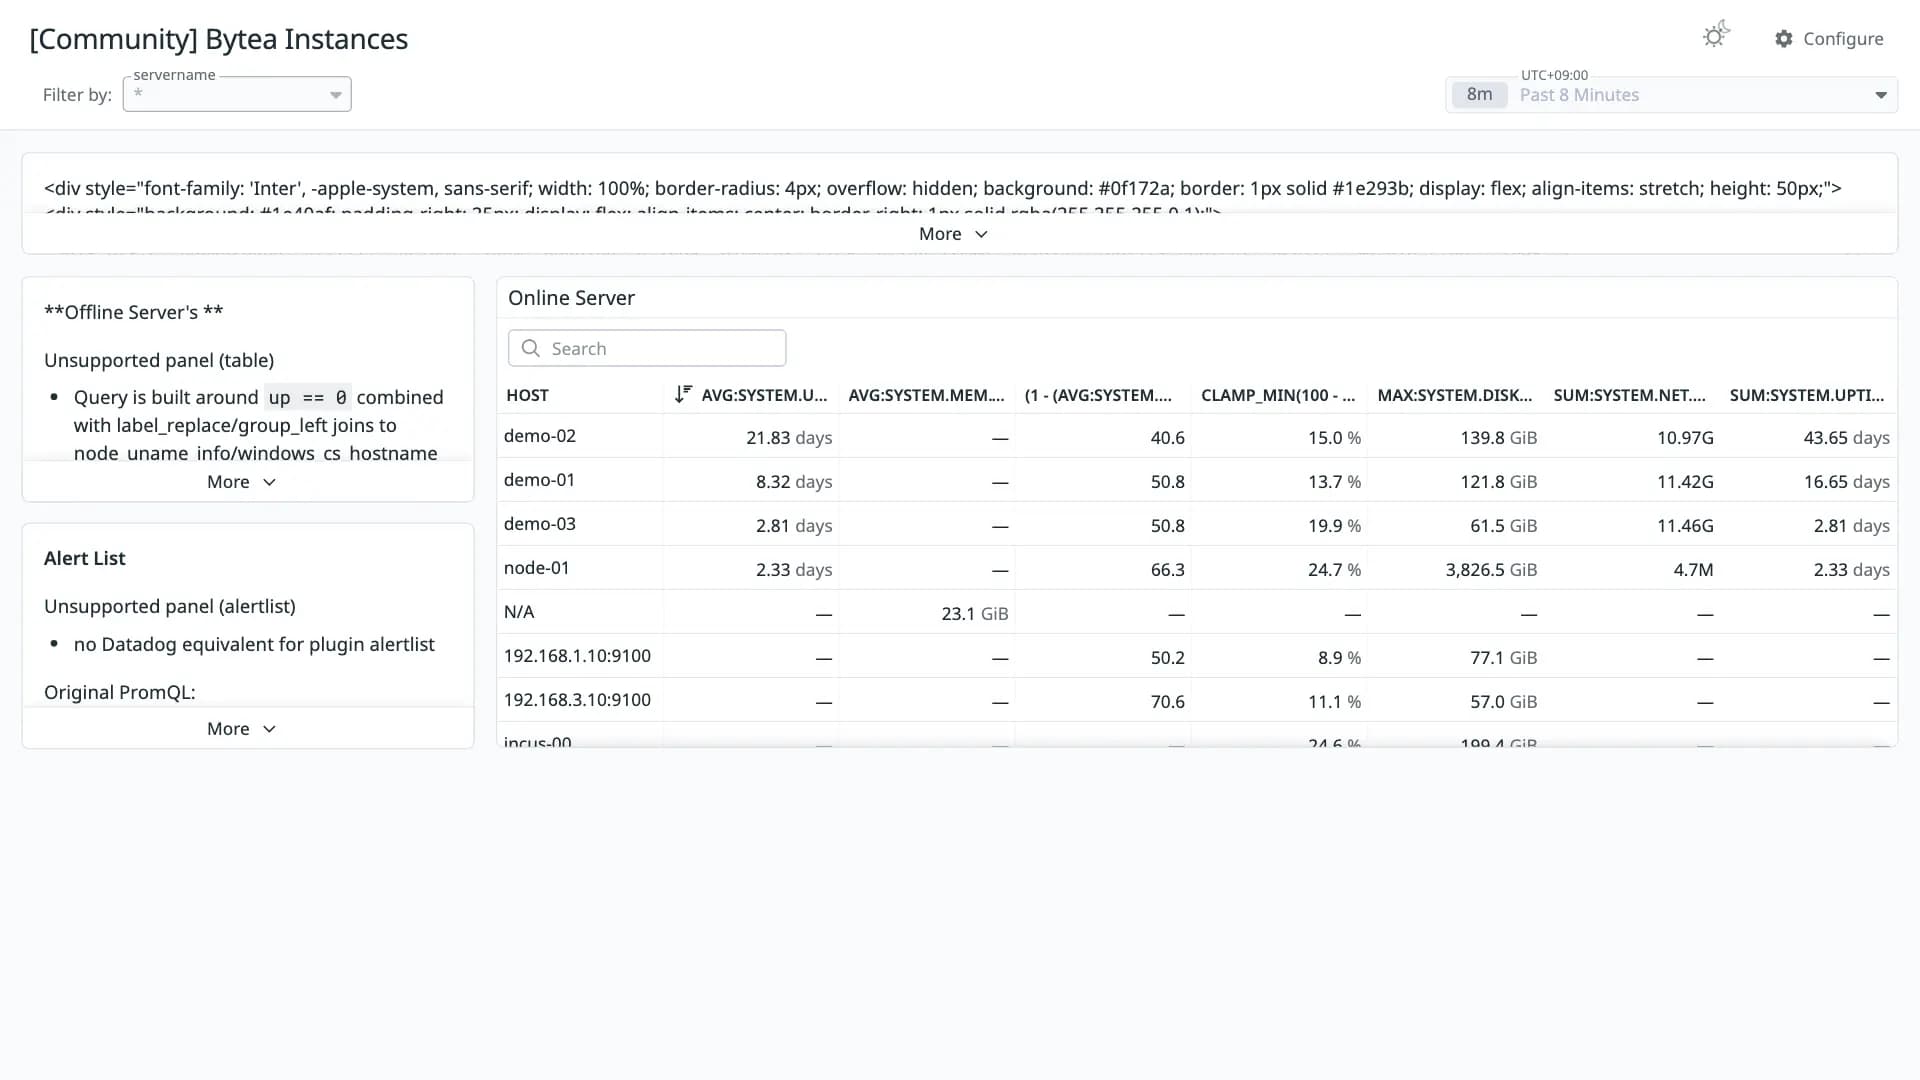Image resolution: width=1920 pixels, height=1080 pixels.
Task: Sort by the (1 - (AVG:SYSTEM.... column header
Action: pyautogui.click(x=1098, y=395)
